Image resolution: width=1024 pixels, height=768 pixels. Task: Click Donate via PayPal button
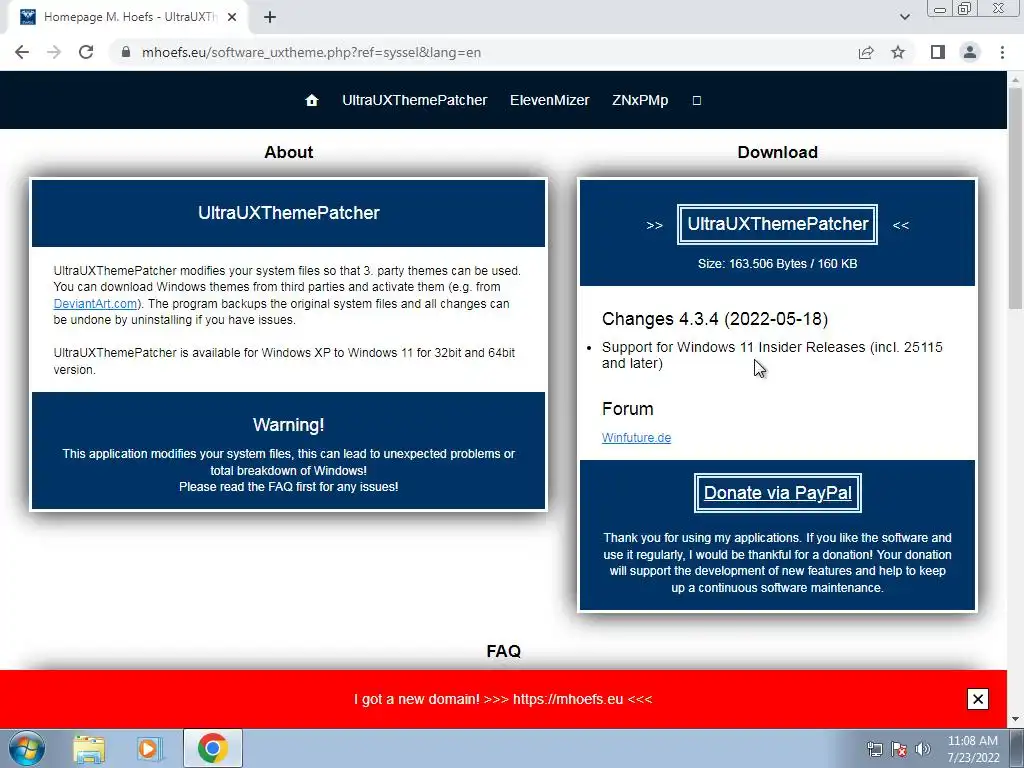tap(777, 492)
